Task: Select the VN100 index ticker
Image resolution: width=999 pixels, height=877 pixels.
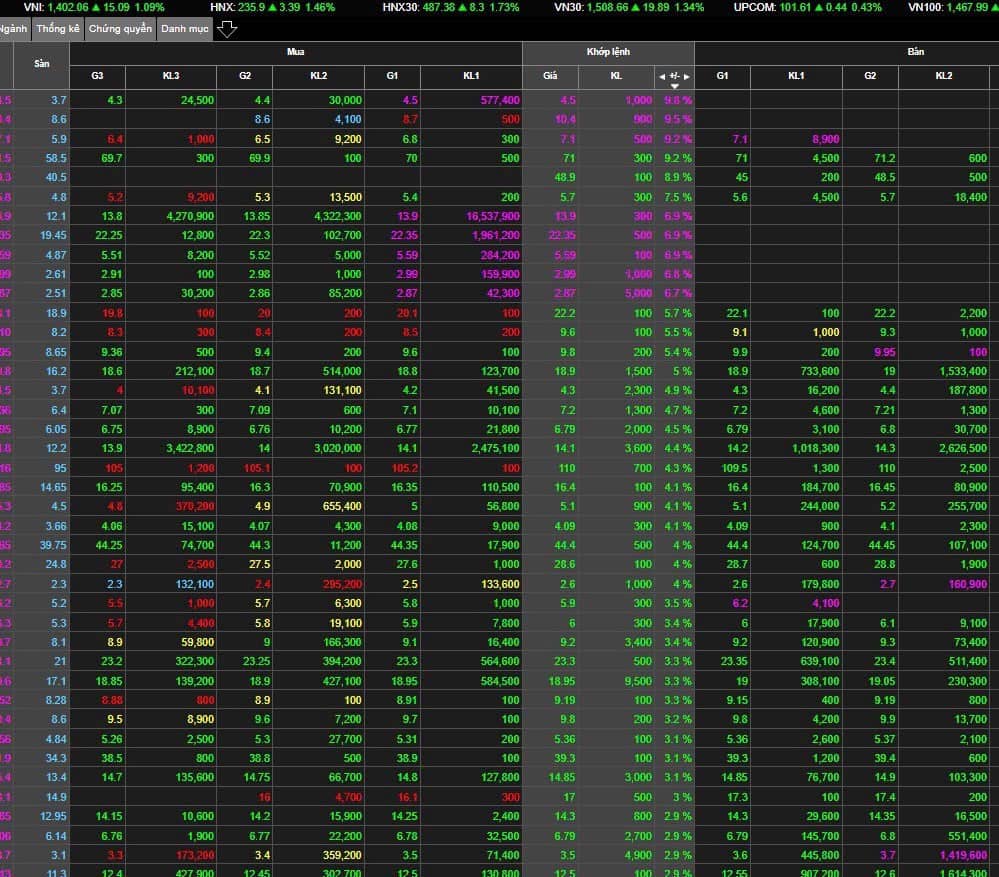Action: coord(953,8)
